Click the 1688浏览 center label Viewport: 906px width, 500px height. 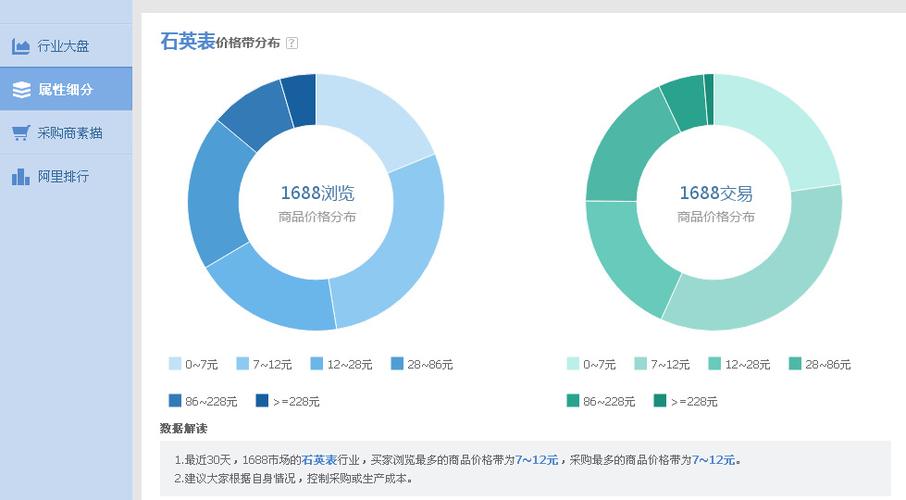(317, 192)
